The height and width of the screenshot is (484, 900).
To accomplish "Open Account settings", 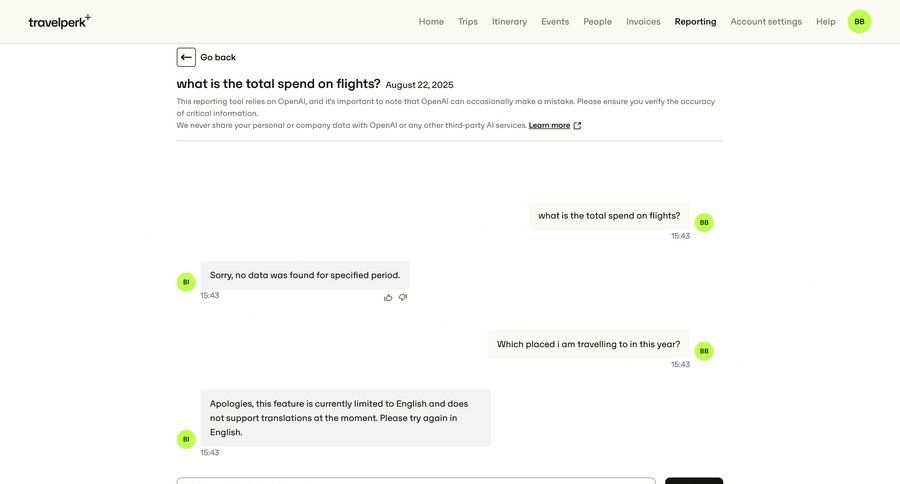I will point(766,21).
